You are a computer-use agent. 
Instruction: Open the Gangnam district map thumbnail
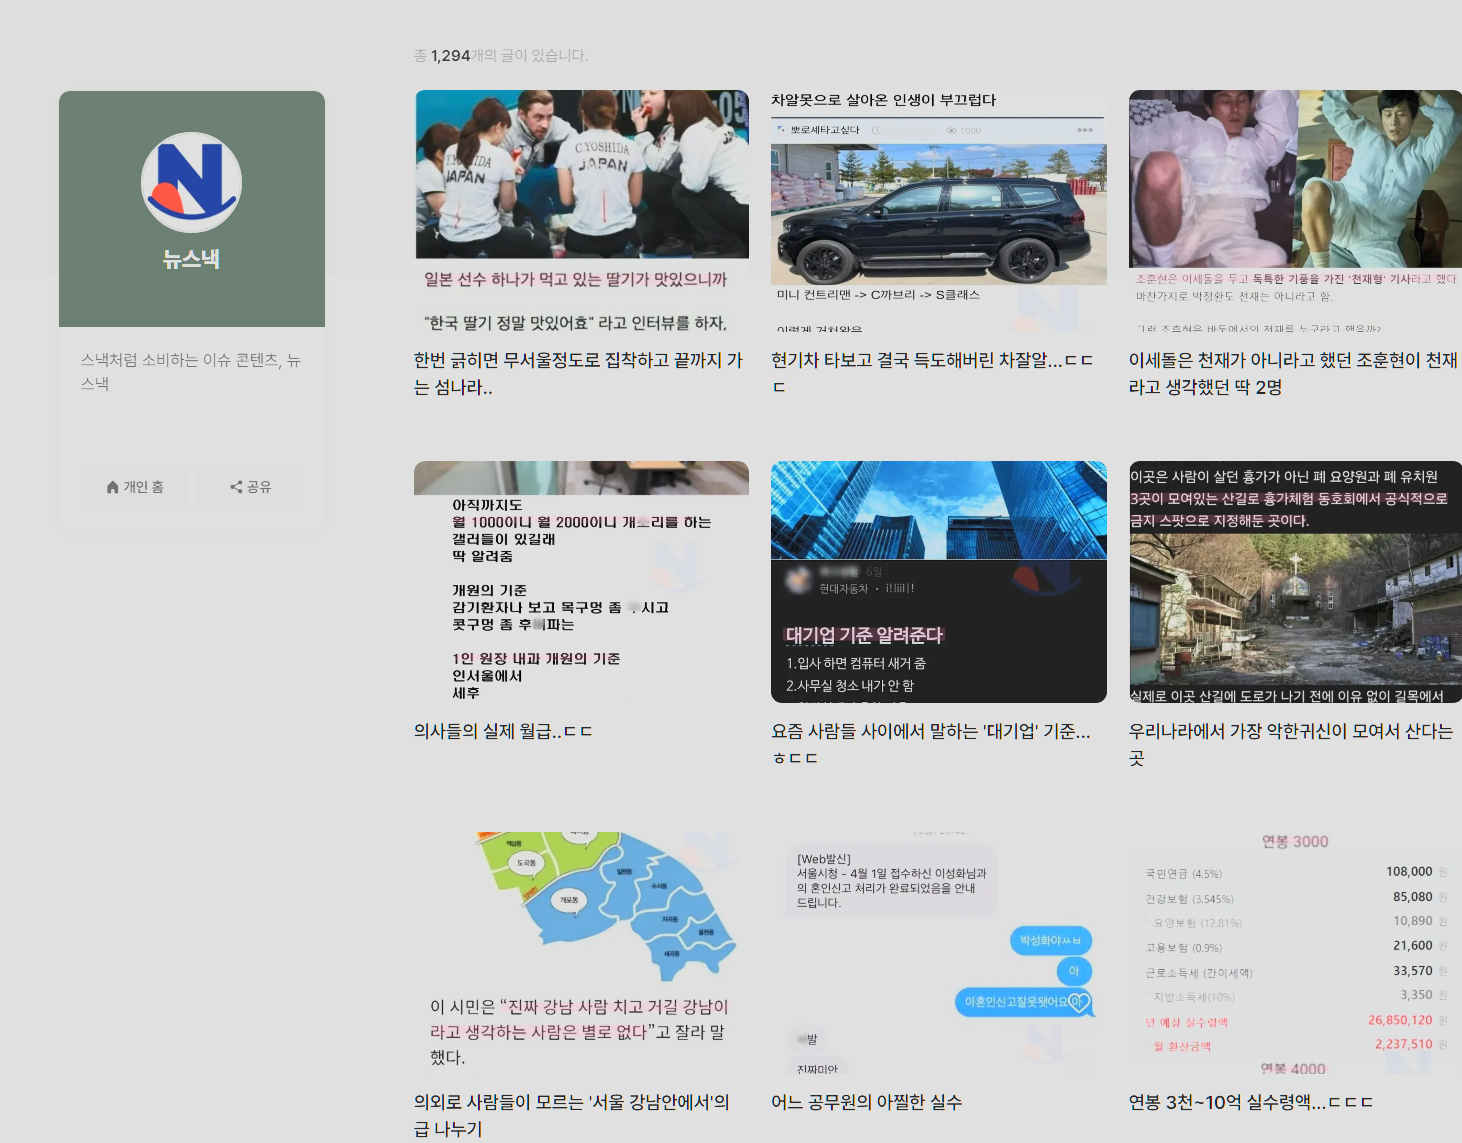[581, 953]
